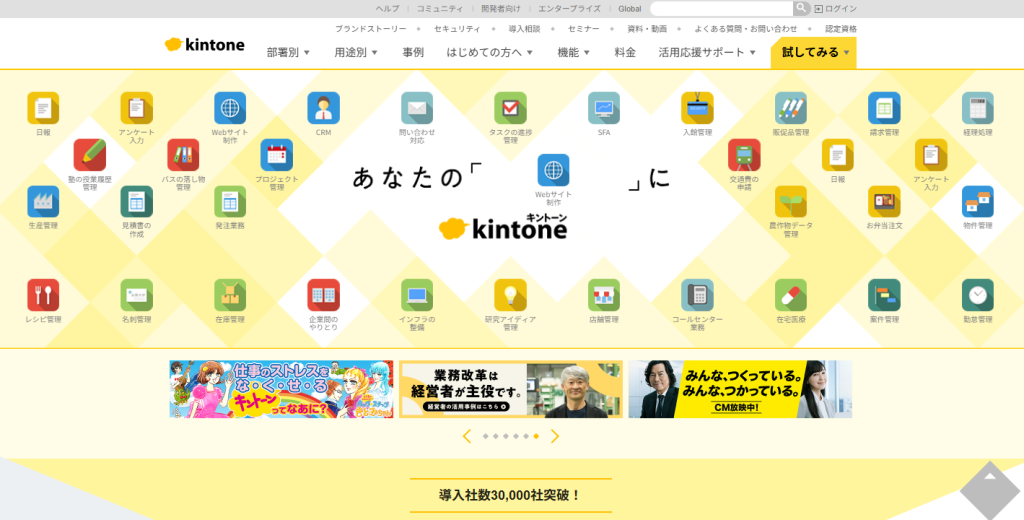This screenshot has width=1024, height=520.
Task: Click the プロジェクト管理 calendar icon
Action: pos(276,155)
